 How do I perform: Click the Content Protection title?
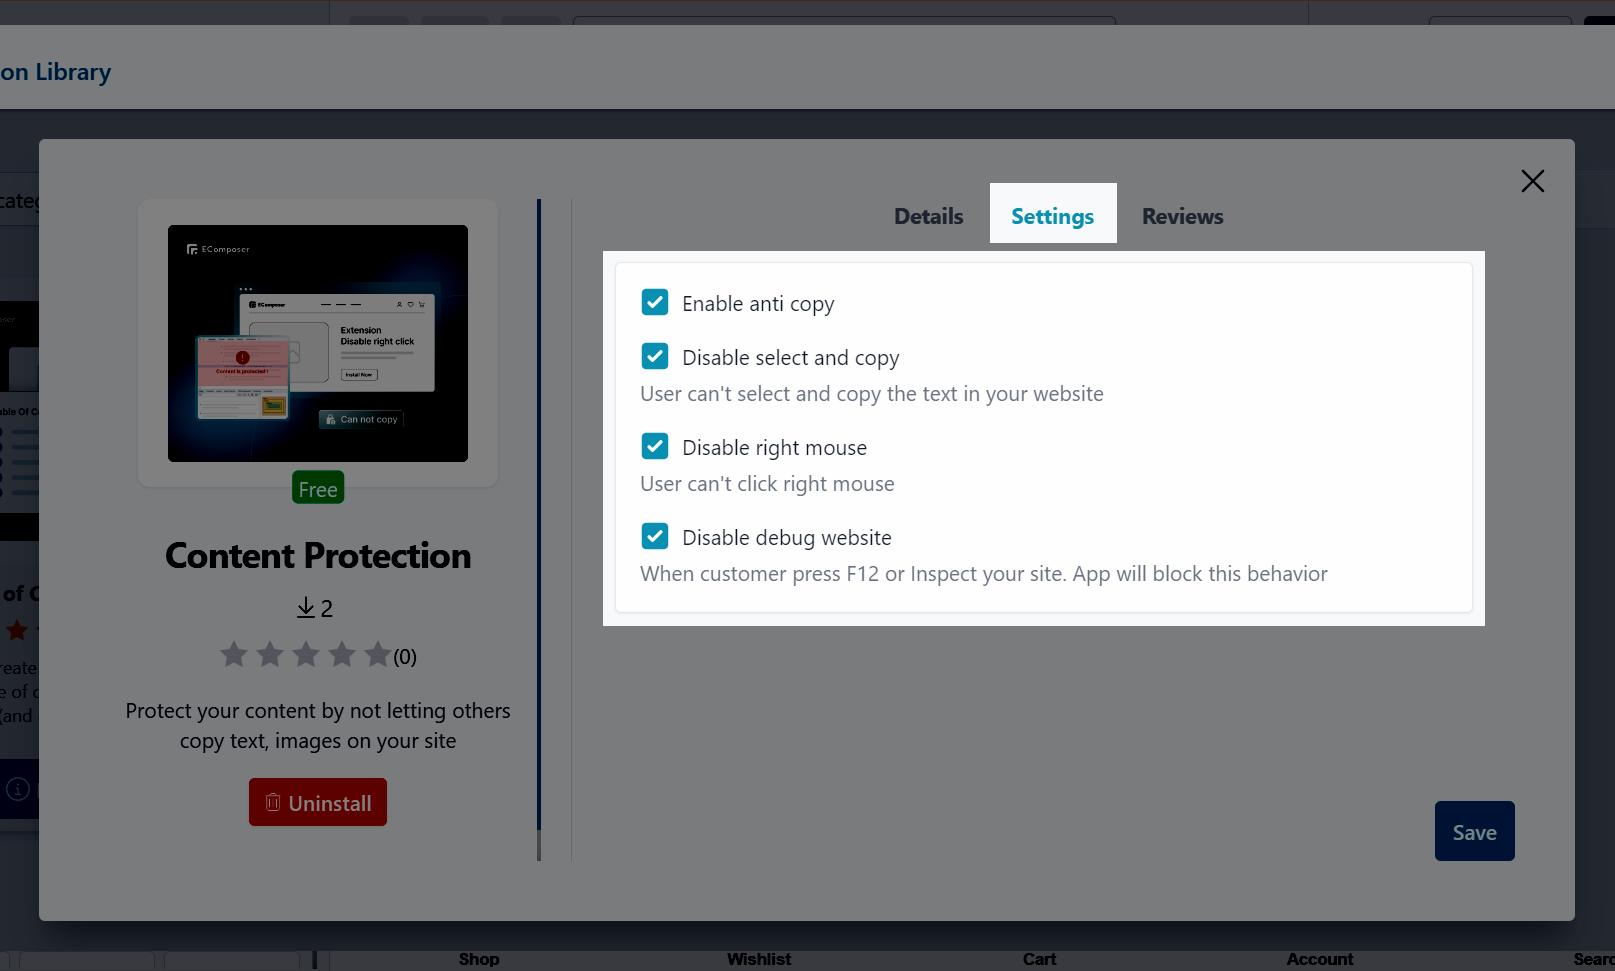point(318,556)
